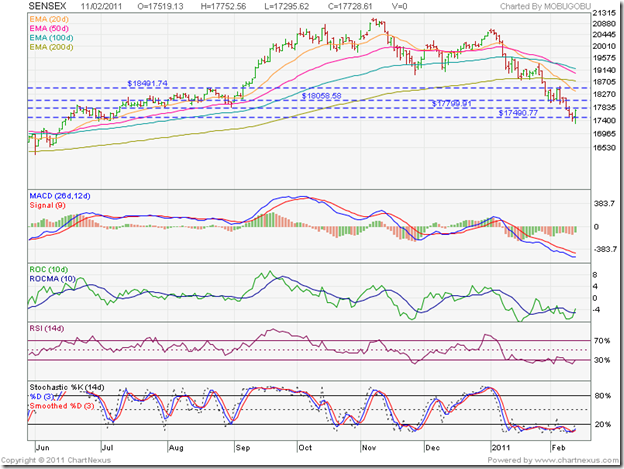Click the %D (3) stochastic label

[41, 397]
